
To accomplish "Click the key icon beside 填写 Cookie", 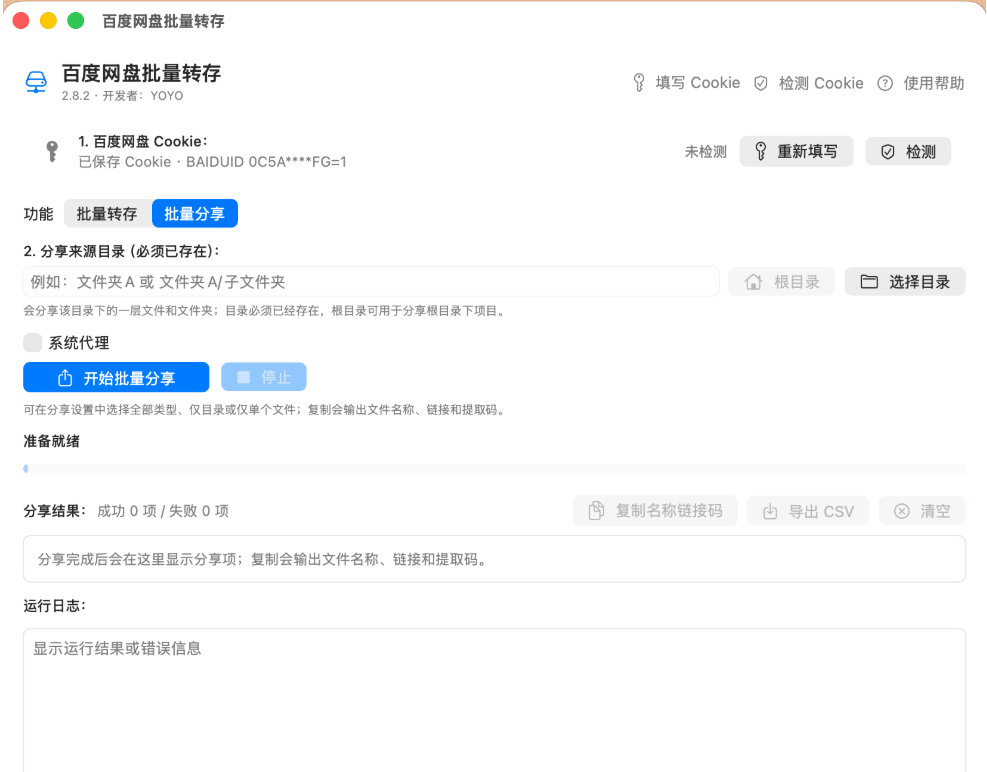I will click(x=639, y=83).
